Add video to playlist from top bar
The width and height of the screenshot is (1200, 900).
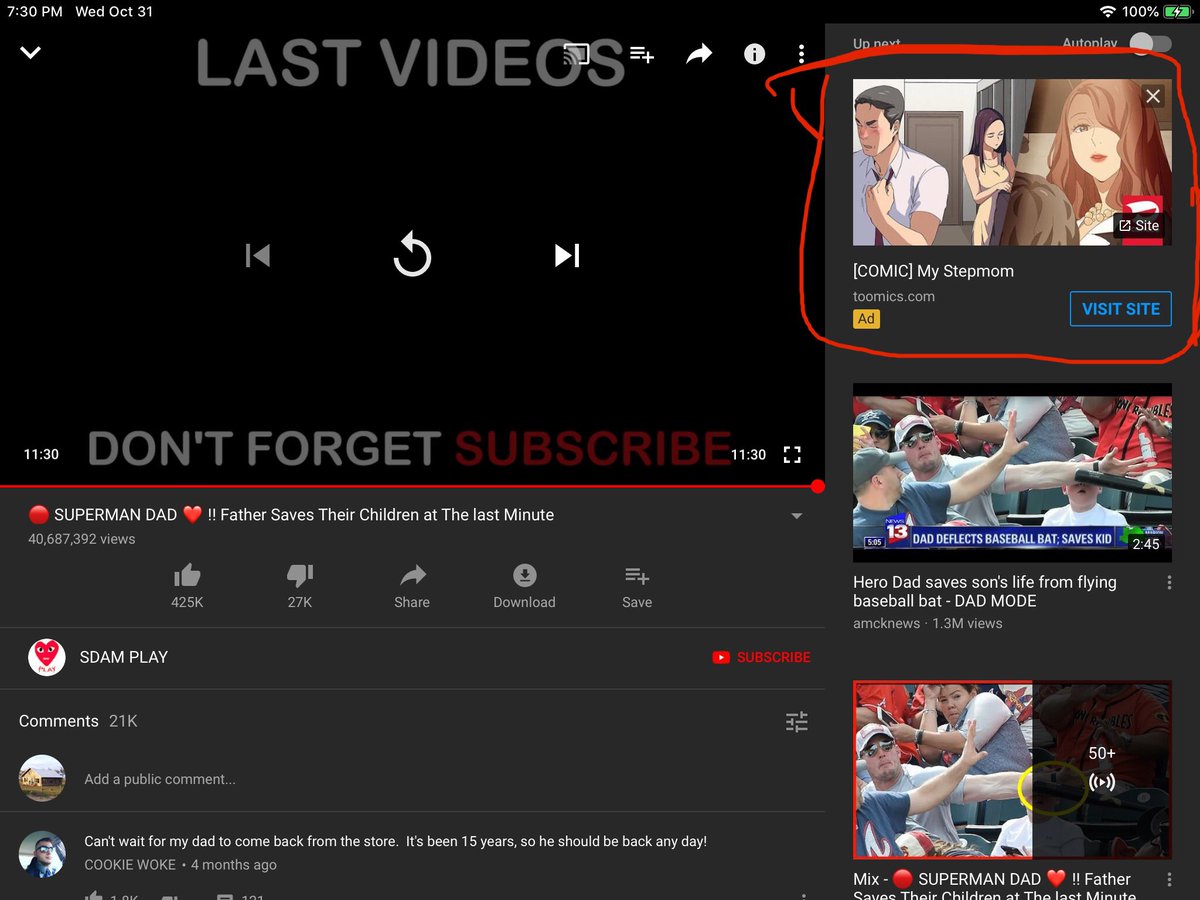pos(641,54)
